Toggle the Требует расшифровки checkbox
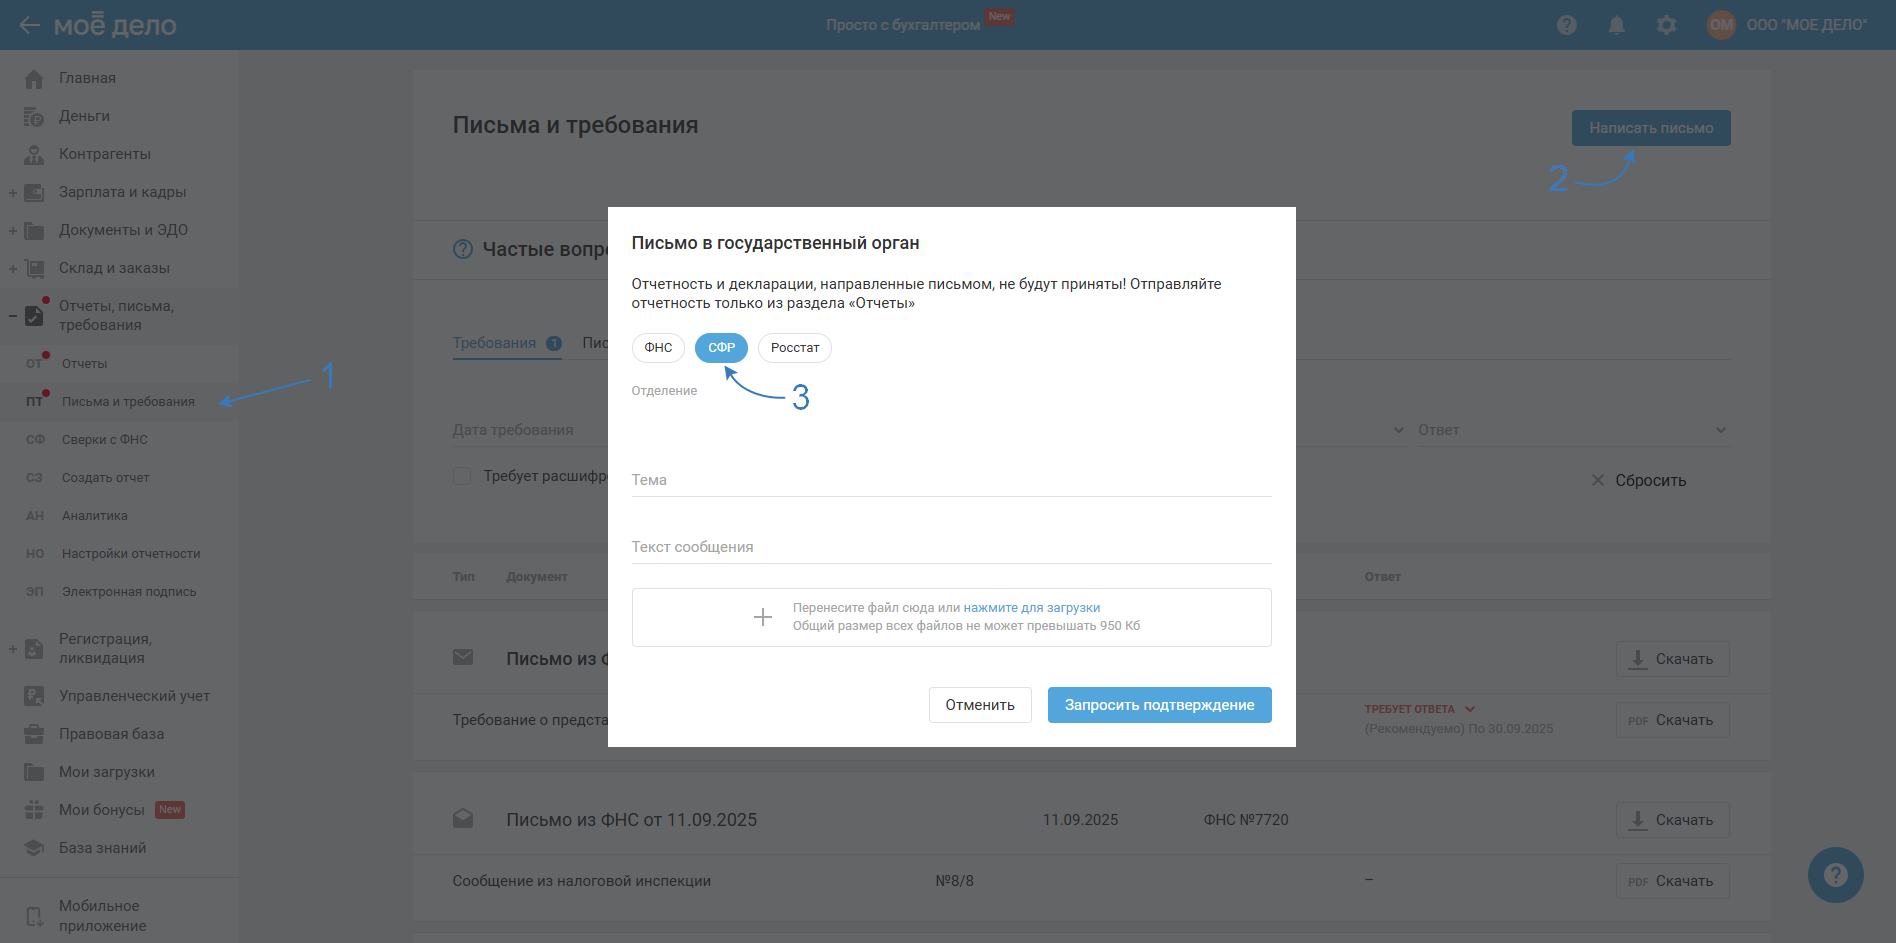 (x=462, y=476)
